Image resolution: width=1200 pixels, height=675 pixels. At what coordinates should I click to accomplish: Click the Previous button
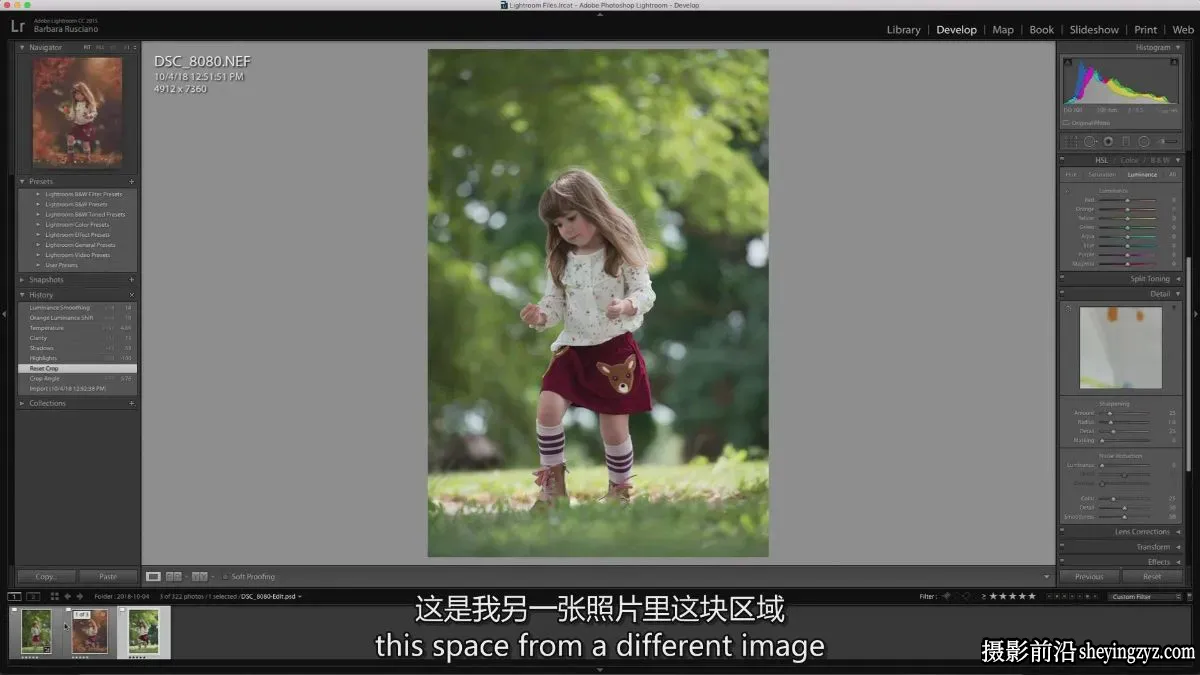point(1089,577)
